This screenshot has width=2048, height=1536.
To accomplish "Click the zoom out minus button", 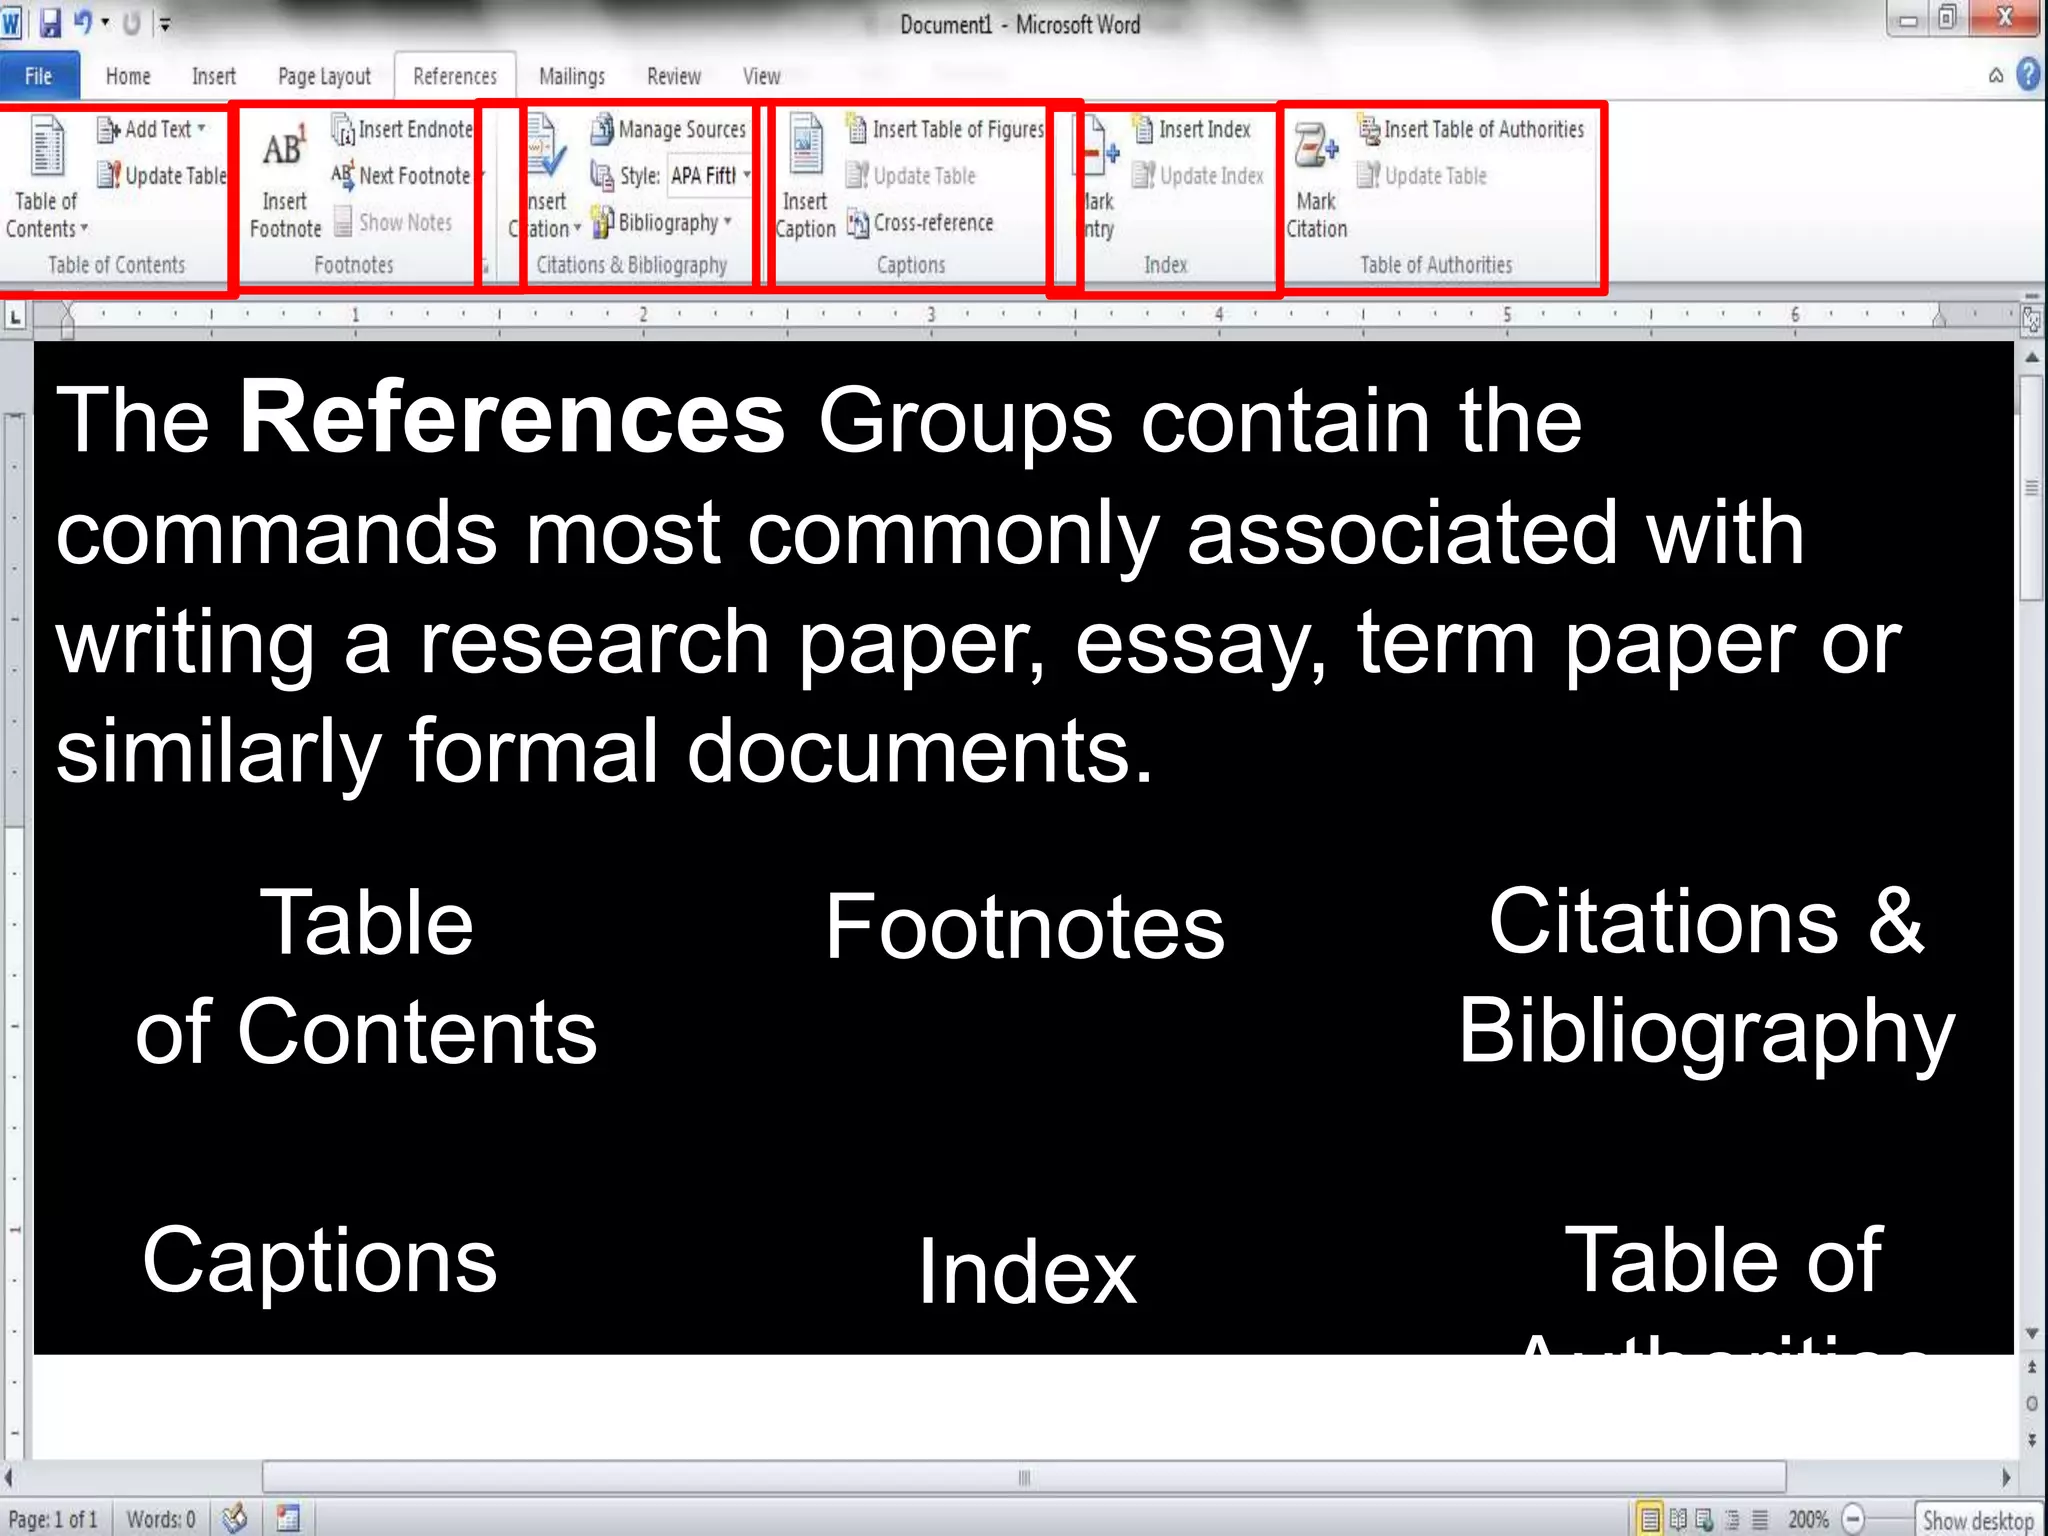I will pos(1853,1520).
